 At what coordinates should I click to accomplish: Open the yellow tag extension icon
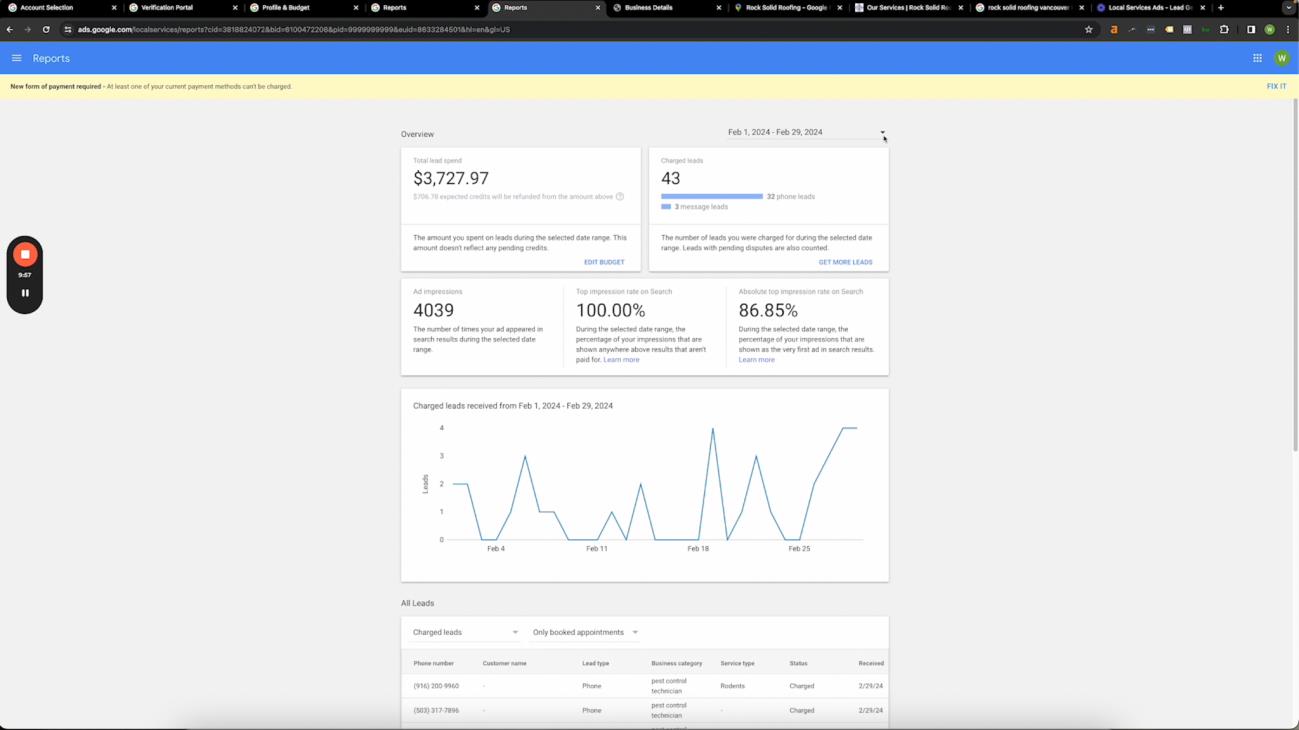(1169, 30)
